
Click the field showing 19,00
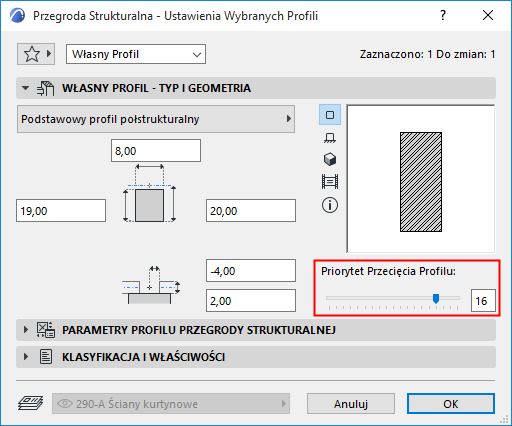click(x=61, y=211)
